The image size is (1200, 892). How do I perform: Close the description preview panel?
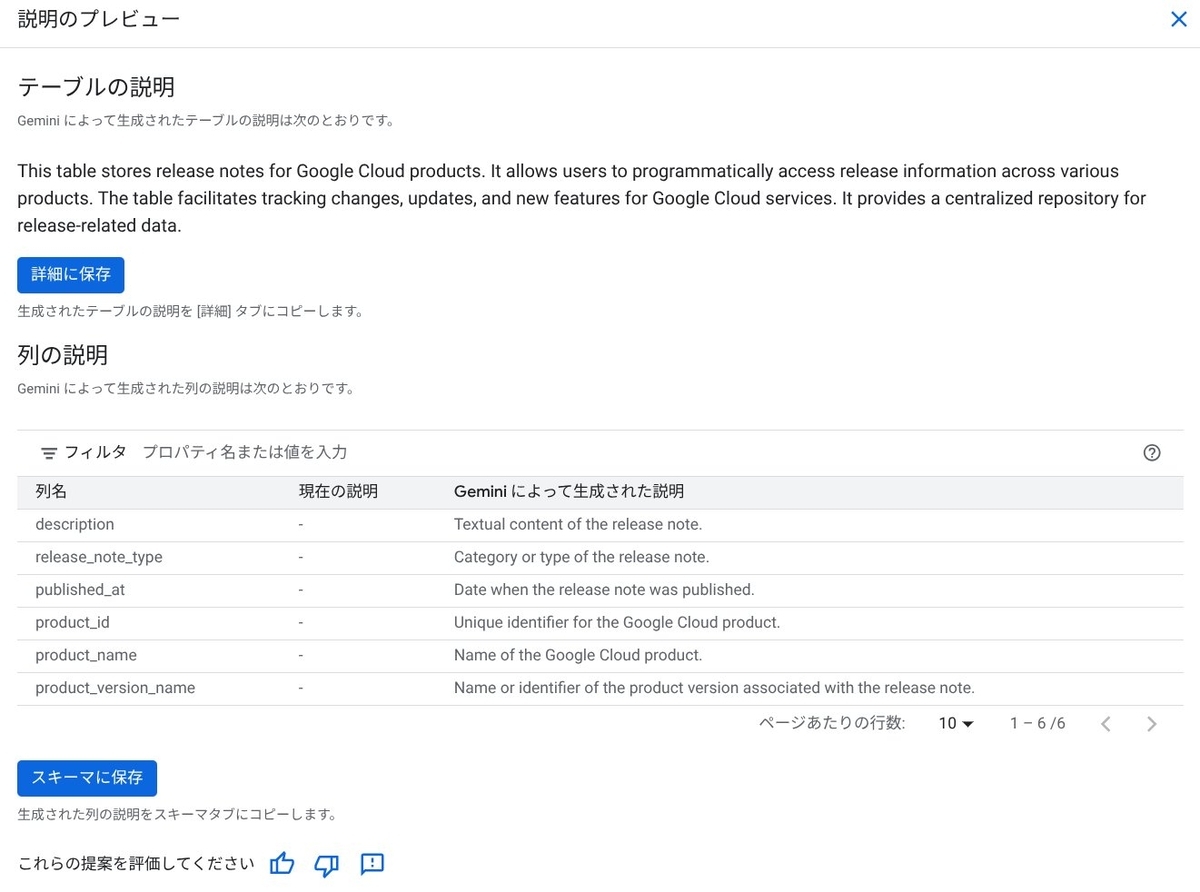click(x=1179, y=19)
